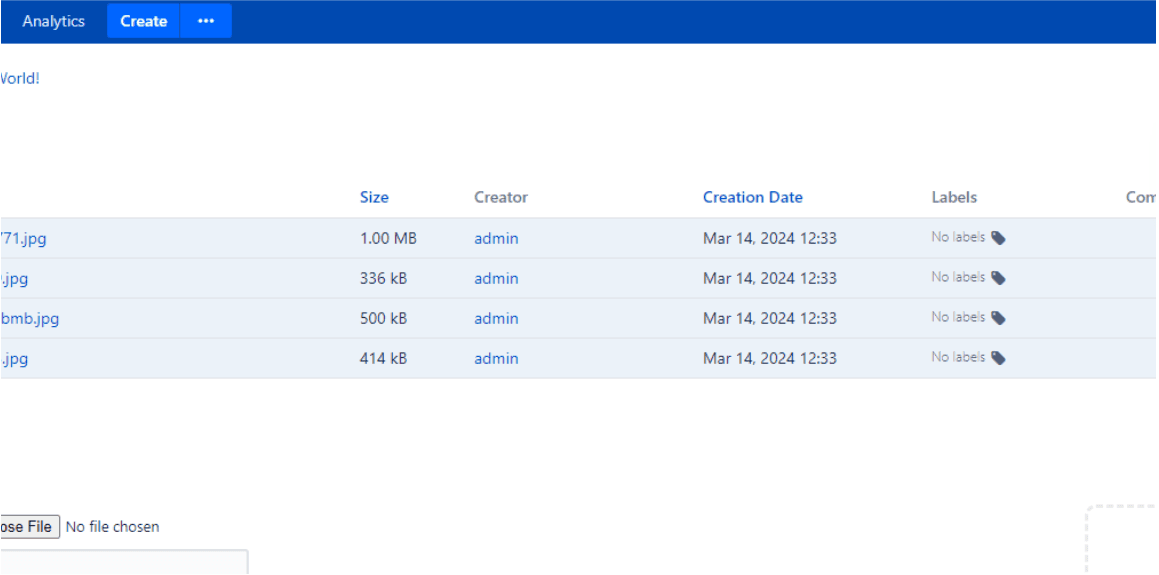
Task: Open the ellipsis menu beside Create
Action: click(x=206, y=21)
